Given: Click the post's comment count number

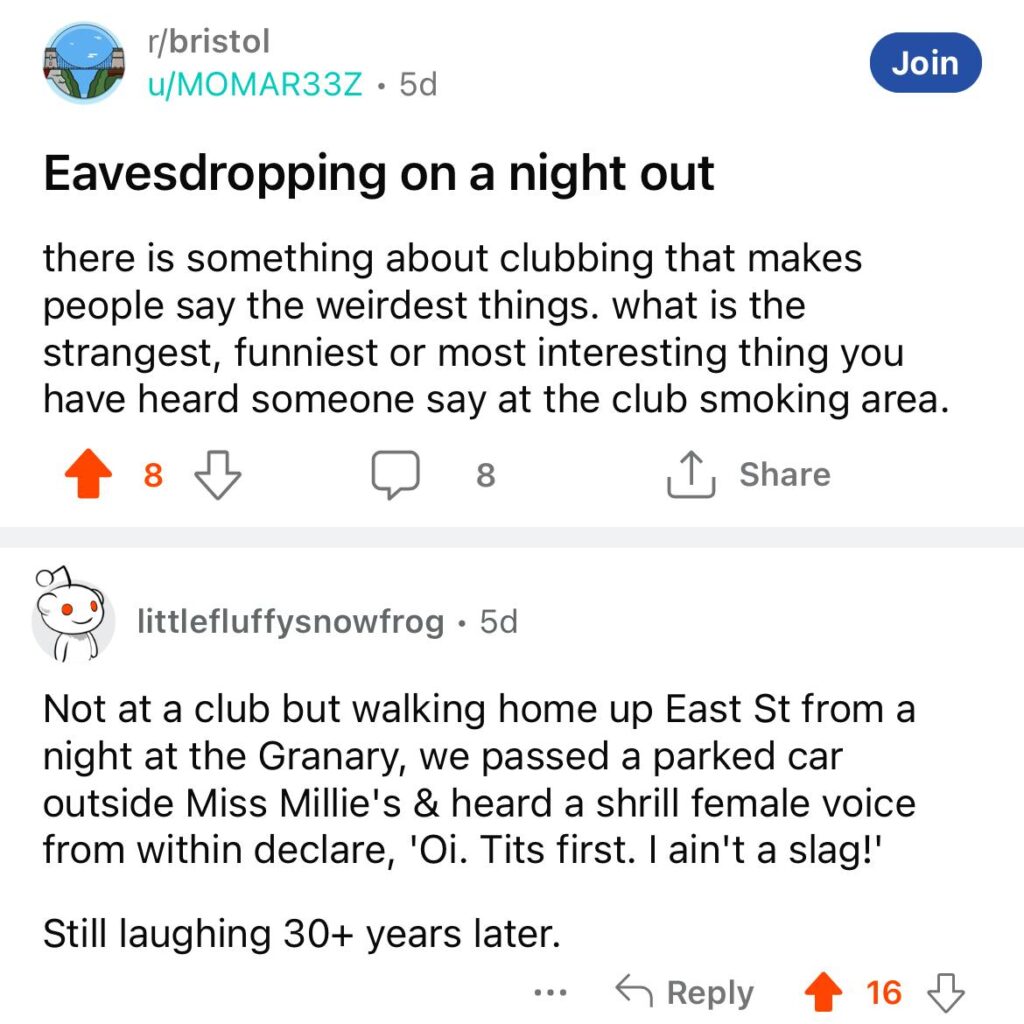Looking at the screenshot, I should tap(485, 475).
